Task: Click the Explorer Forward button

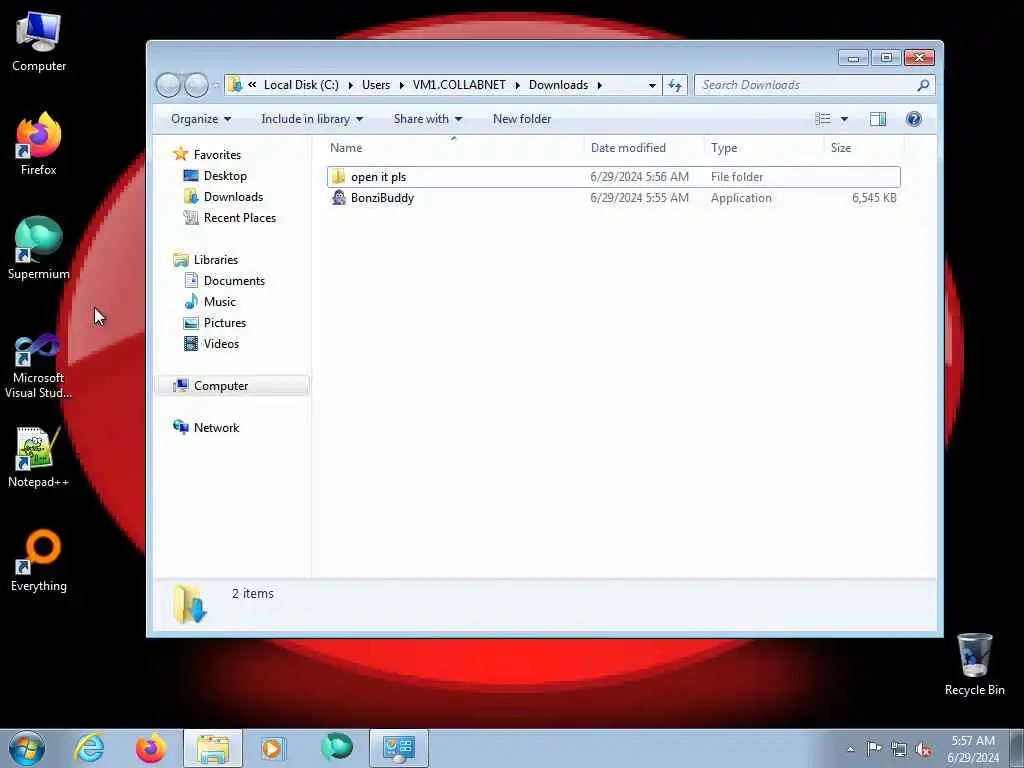Action: [197, 85]
